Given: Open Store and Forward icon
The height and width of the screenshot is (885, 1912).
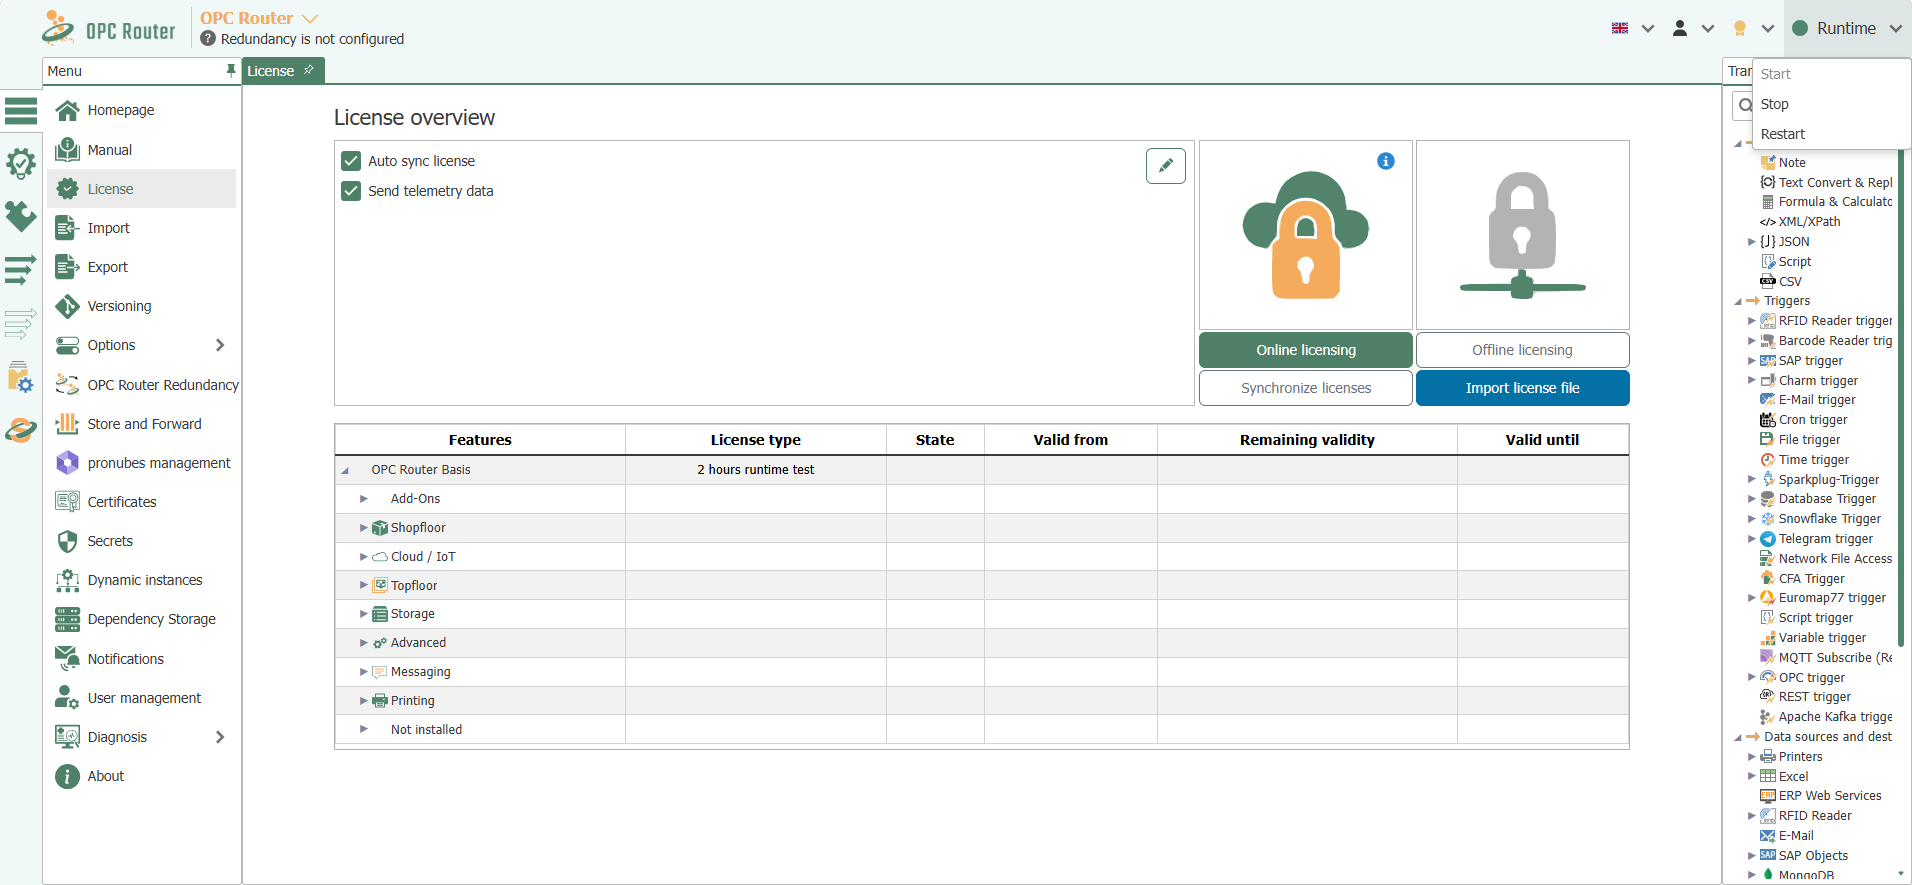Looking at the screenshot, I should pyautogui.click(x=67, y=424).
